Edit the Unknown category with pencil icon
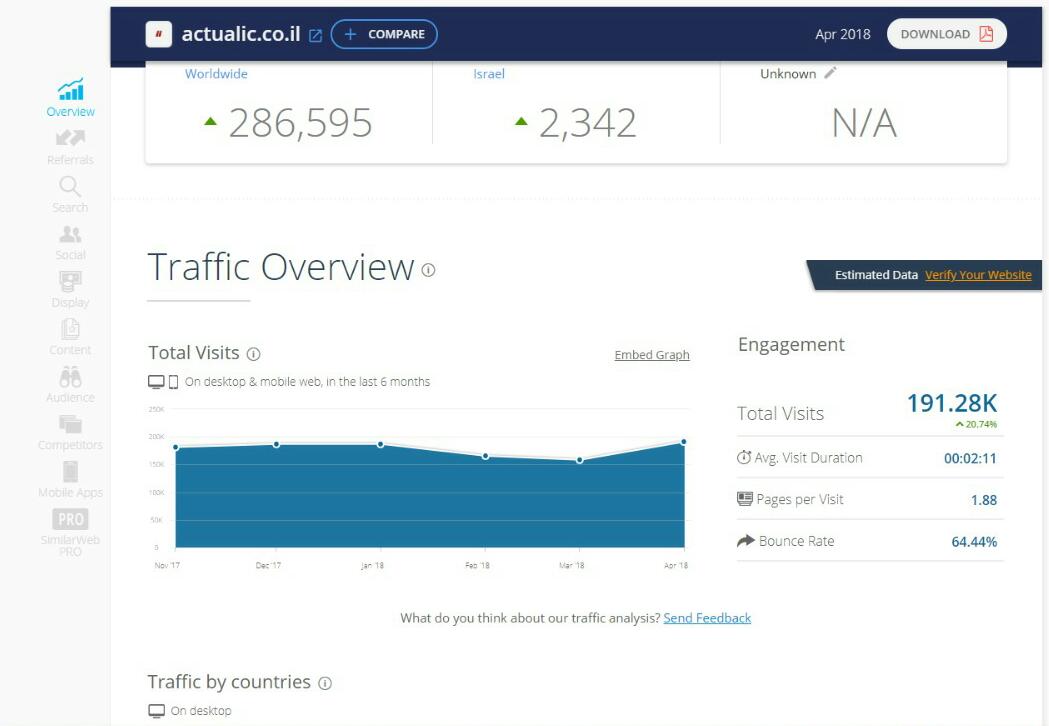The height and width of the screenshot is (726, 1049). [830, 73]
